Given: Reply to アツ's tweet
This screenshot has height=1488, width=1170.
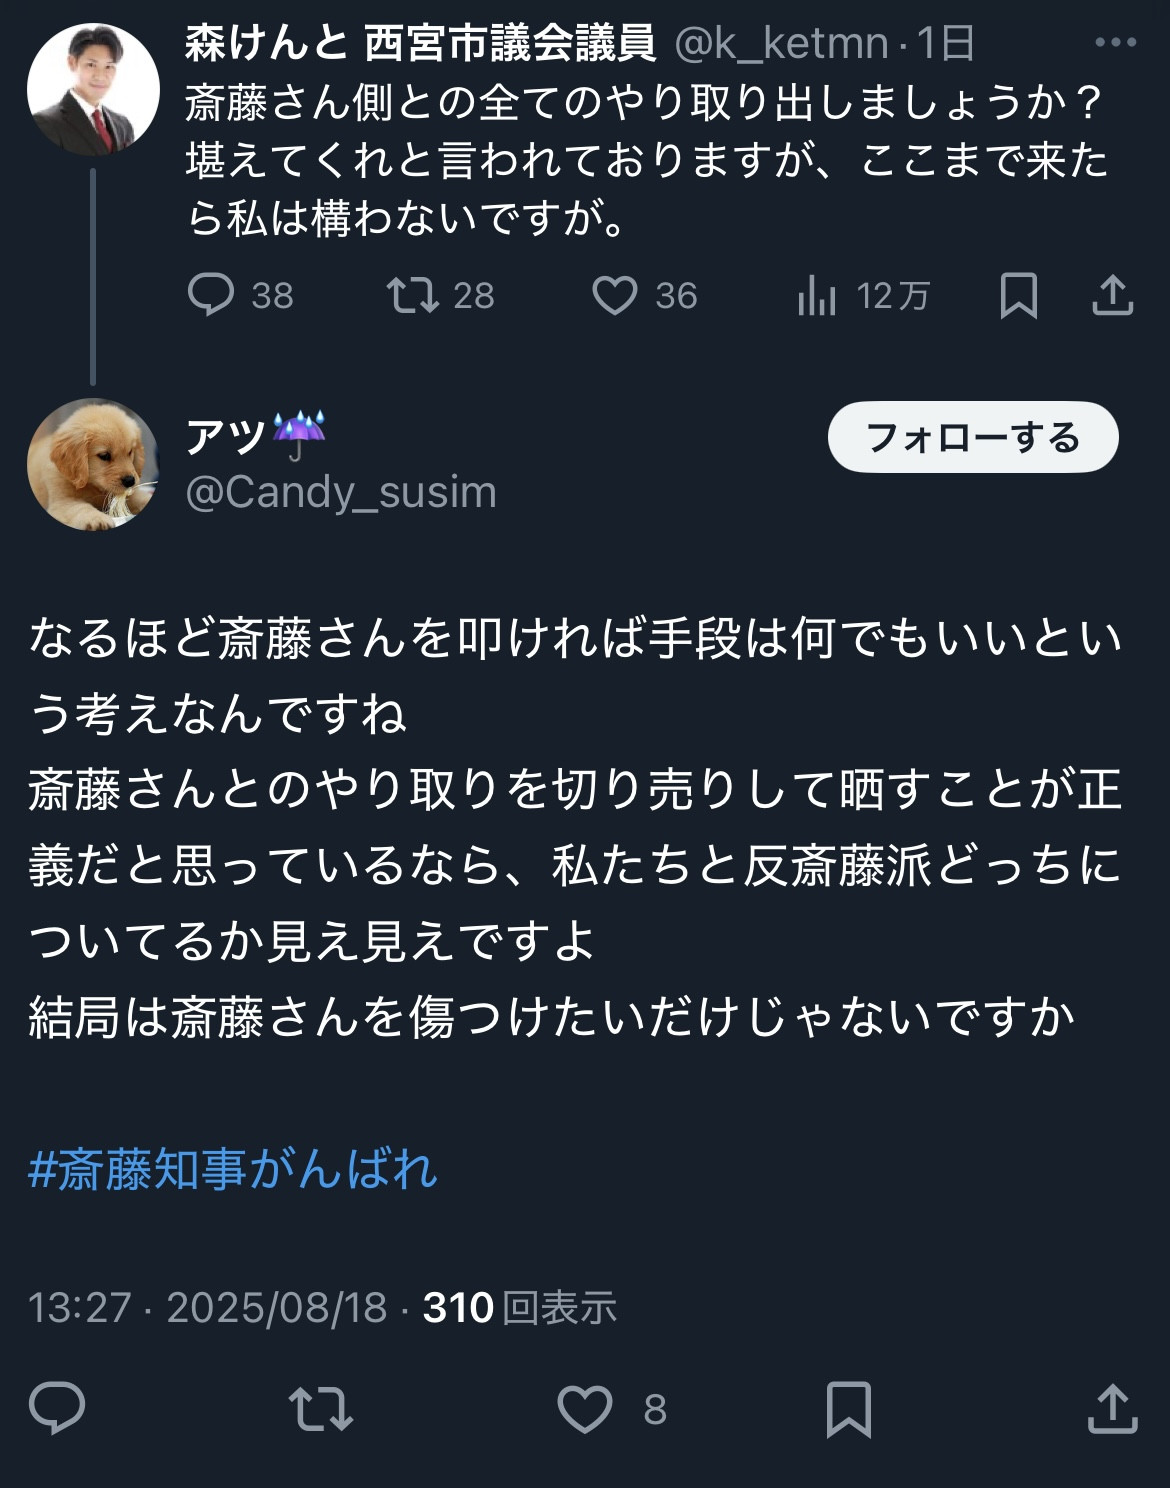Looking at the screenshot, I should (x=57, y=1409).
